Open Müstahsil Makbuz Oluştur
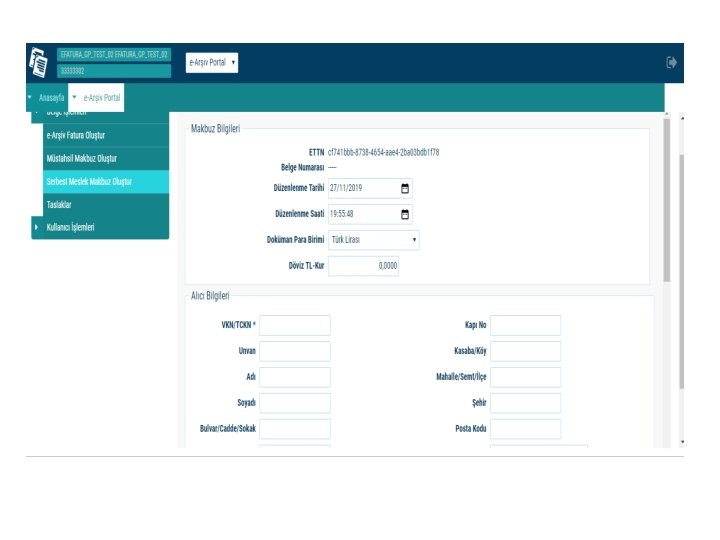 106,158
